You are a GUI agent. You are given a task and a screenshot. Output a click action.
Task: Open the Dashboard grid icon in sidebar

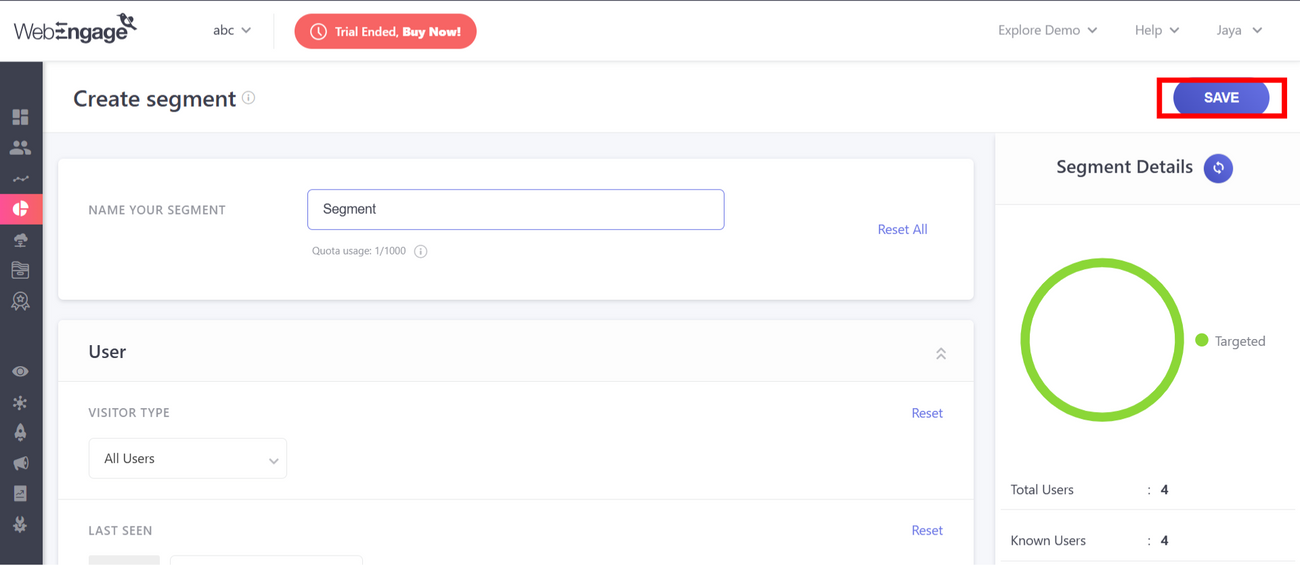coord(20,117)
